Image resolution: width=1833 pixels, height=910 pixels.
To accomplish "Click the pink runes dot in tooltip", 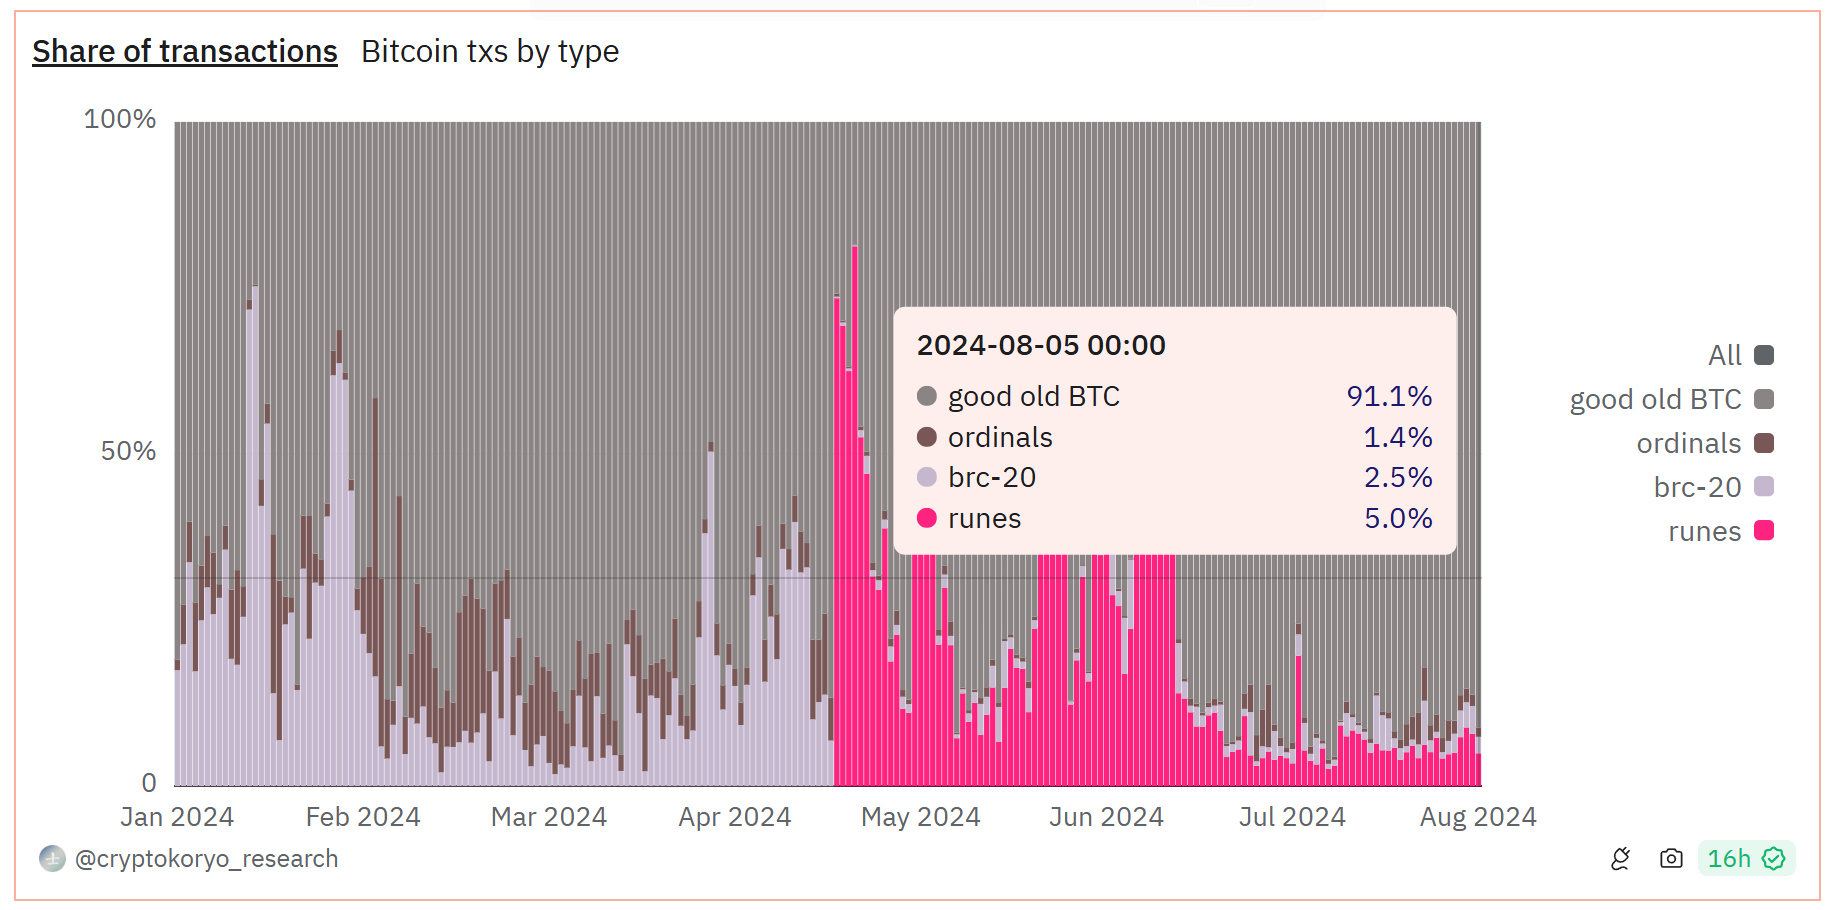I will point(927,518).
